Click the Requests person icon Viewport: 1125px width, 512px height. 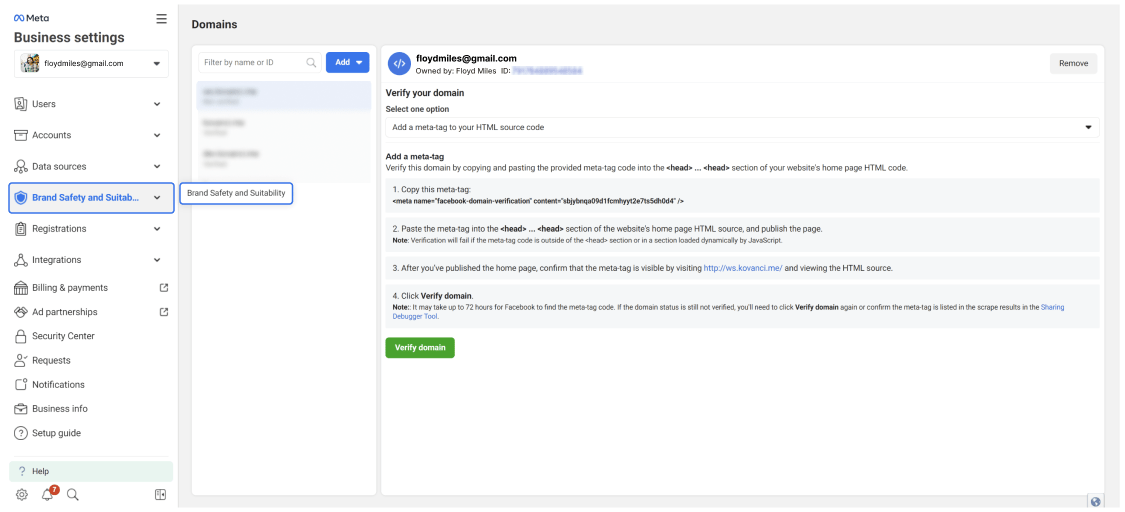(x=21, y=360)
